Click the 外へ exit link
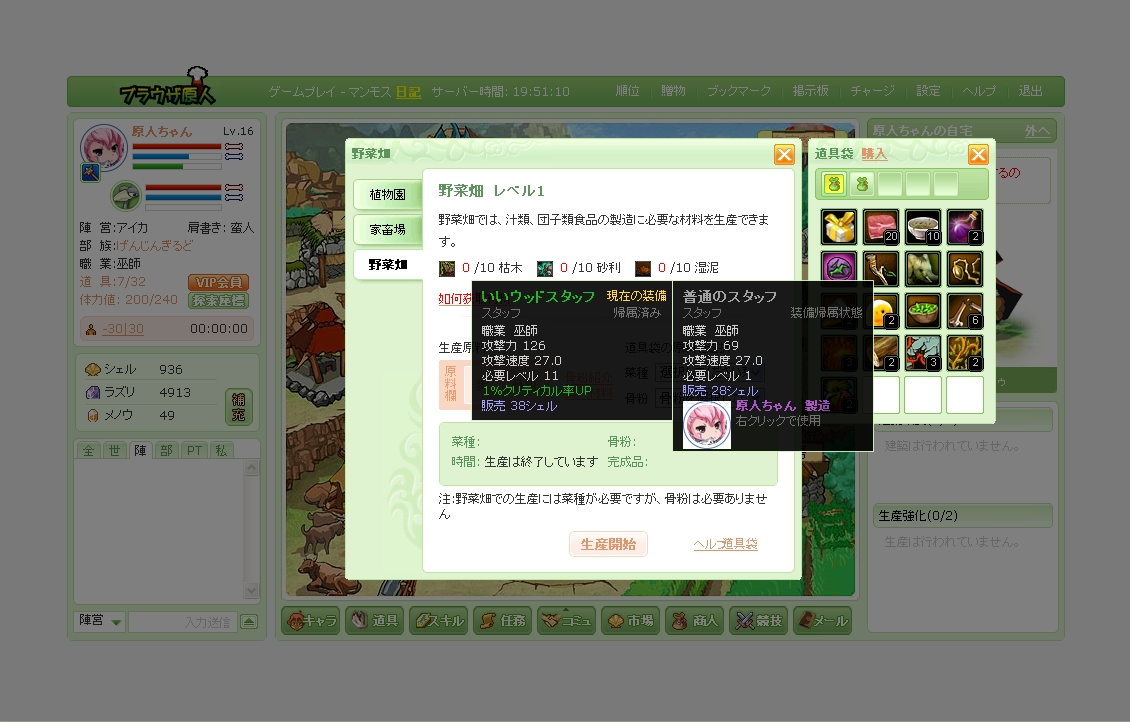Screen dimensions: 1130x722 pyautogui.click(x=1038, y=130)
